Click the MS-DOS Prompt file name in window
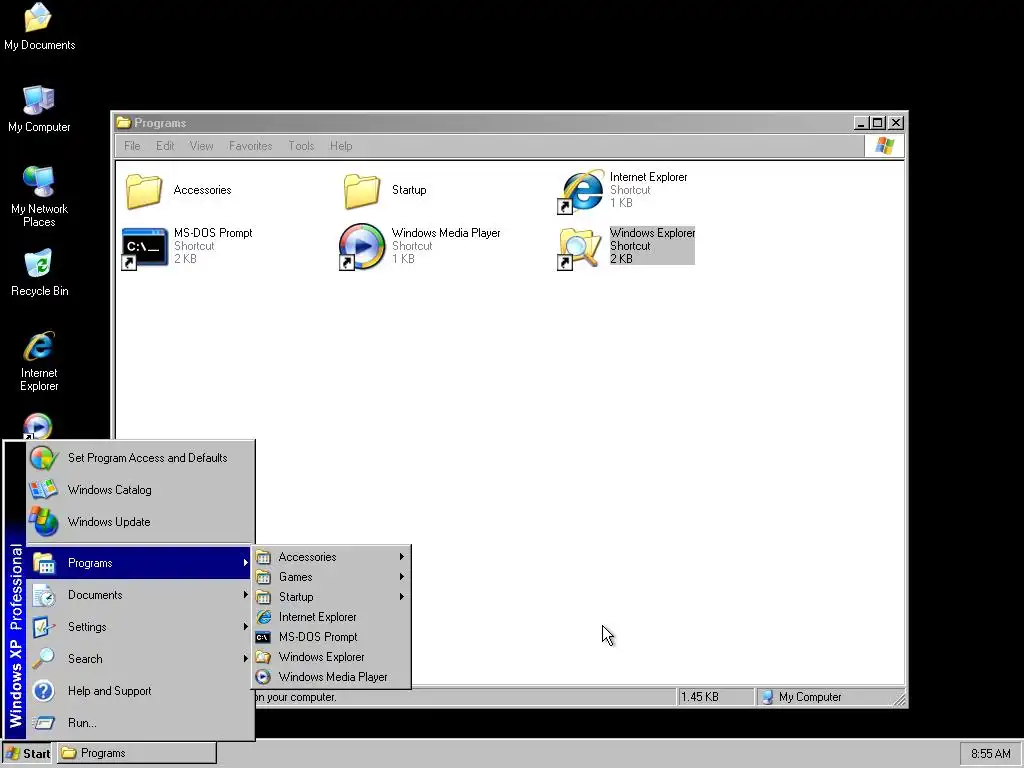This screenshot has height=768, width=1024. [213, 233]
